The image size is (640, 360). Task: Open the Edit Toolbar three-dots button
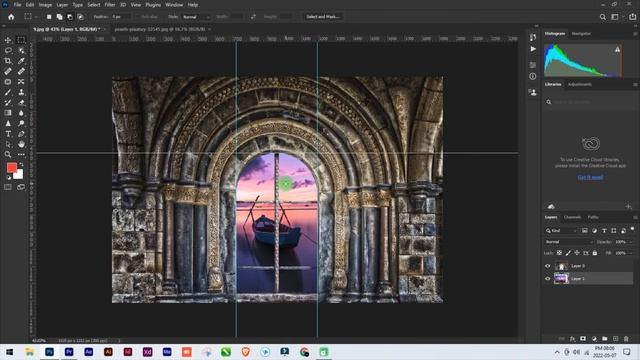coord(21,154)
